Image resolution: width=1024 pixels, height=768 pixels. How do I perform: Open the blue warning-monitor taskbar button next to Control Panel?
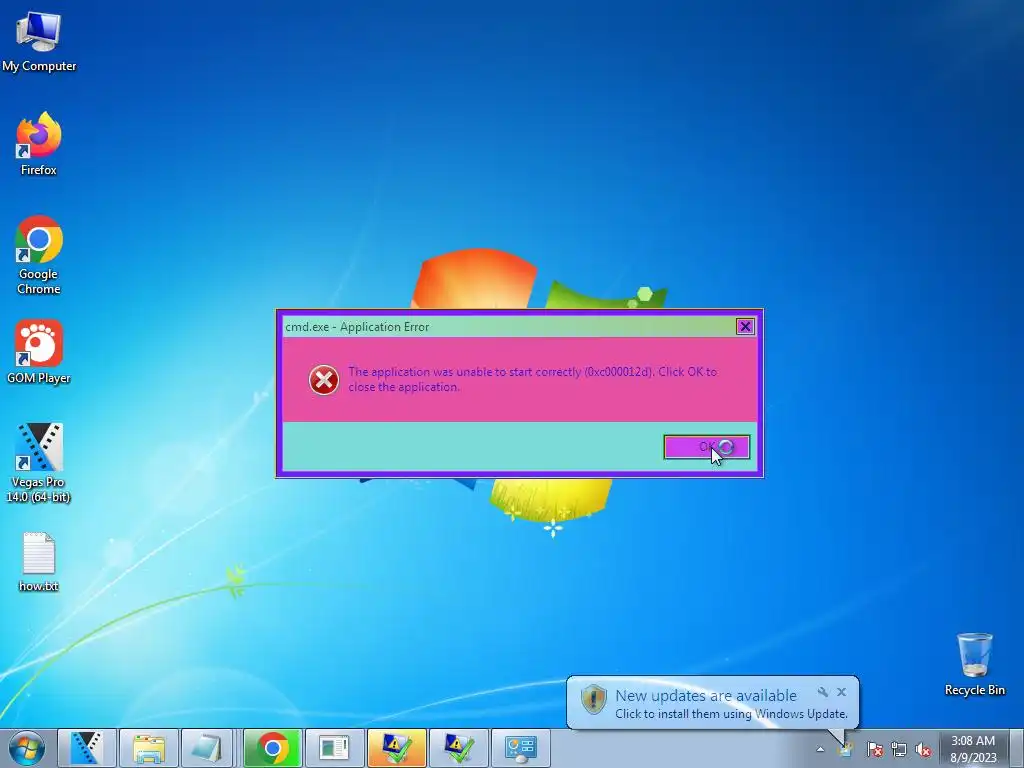pyautogui.click(x=458, y=748)
